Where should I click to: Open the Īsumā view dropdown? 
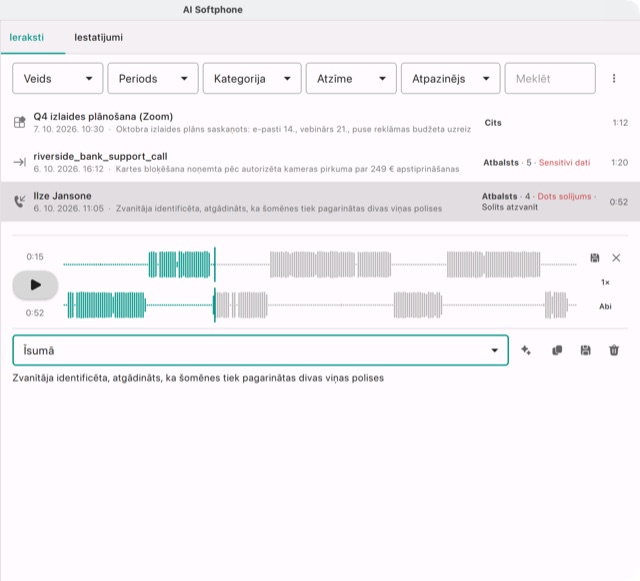click(260, 350)
